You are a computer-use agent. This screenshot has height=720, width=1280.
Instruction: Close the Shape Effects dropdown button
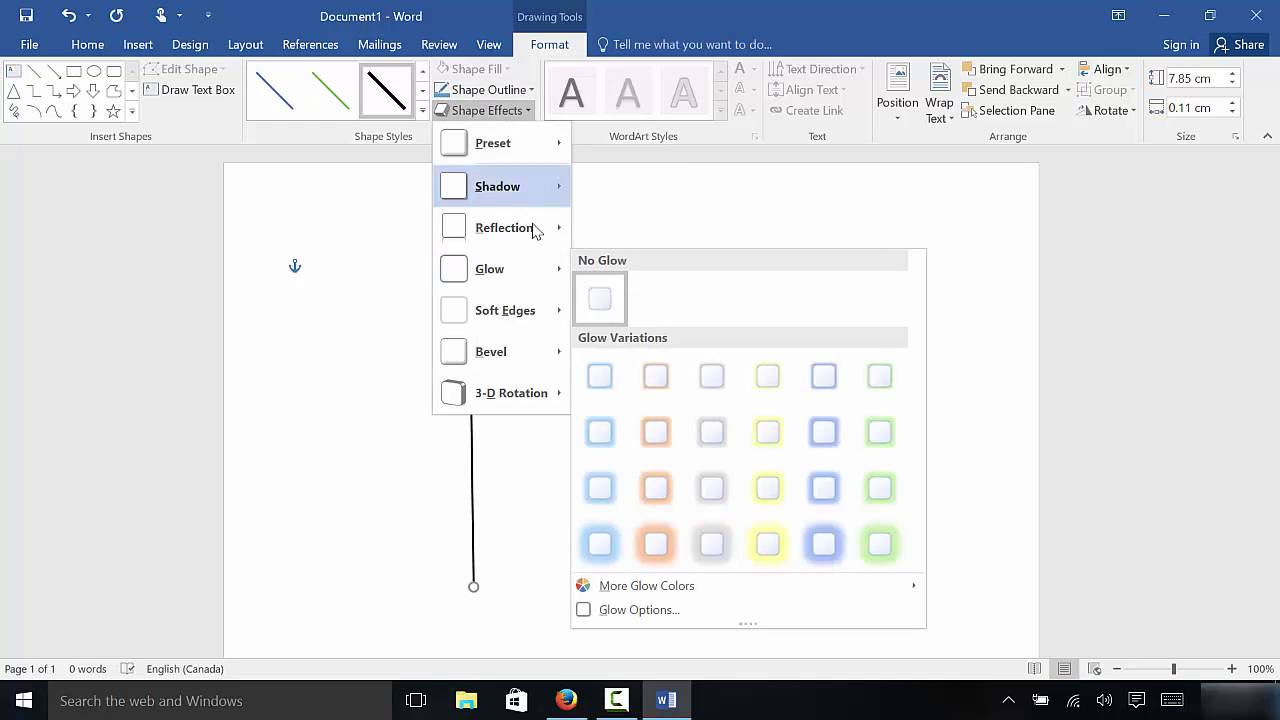(483, 110)
